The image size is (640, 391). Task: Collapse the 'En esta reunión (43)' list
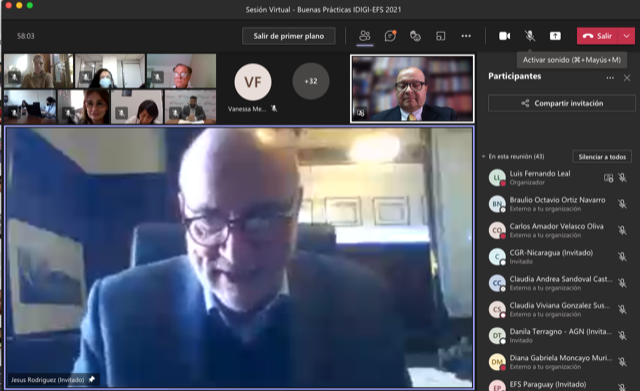tap(484, 156)
